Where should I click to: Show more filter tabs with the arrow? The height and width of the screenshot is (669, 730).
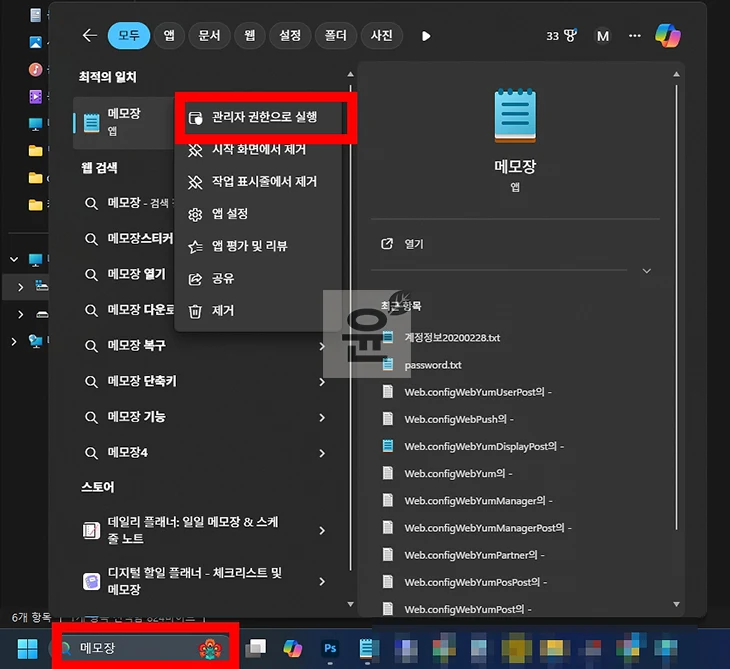[x=426, y=36]
